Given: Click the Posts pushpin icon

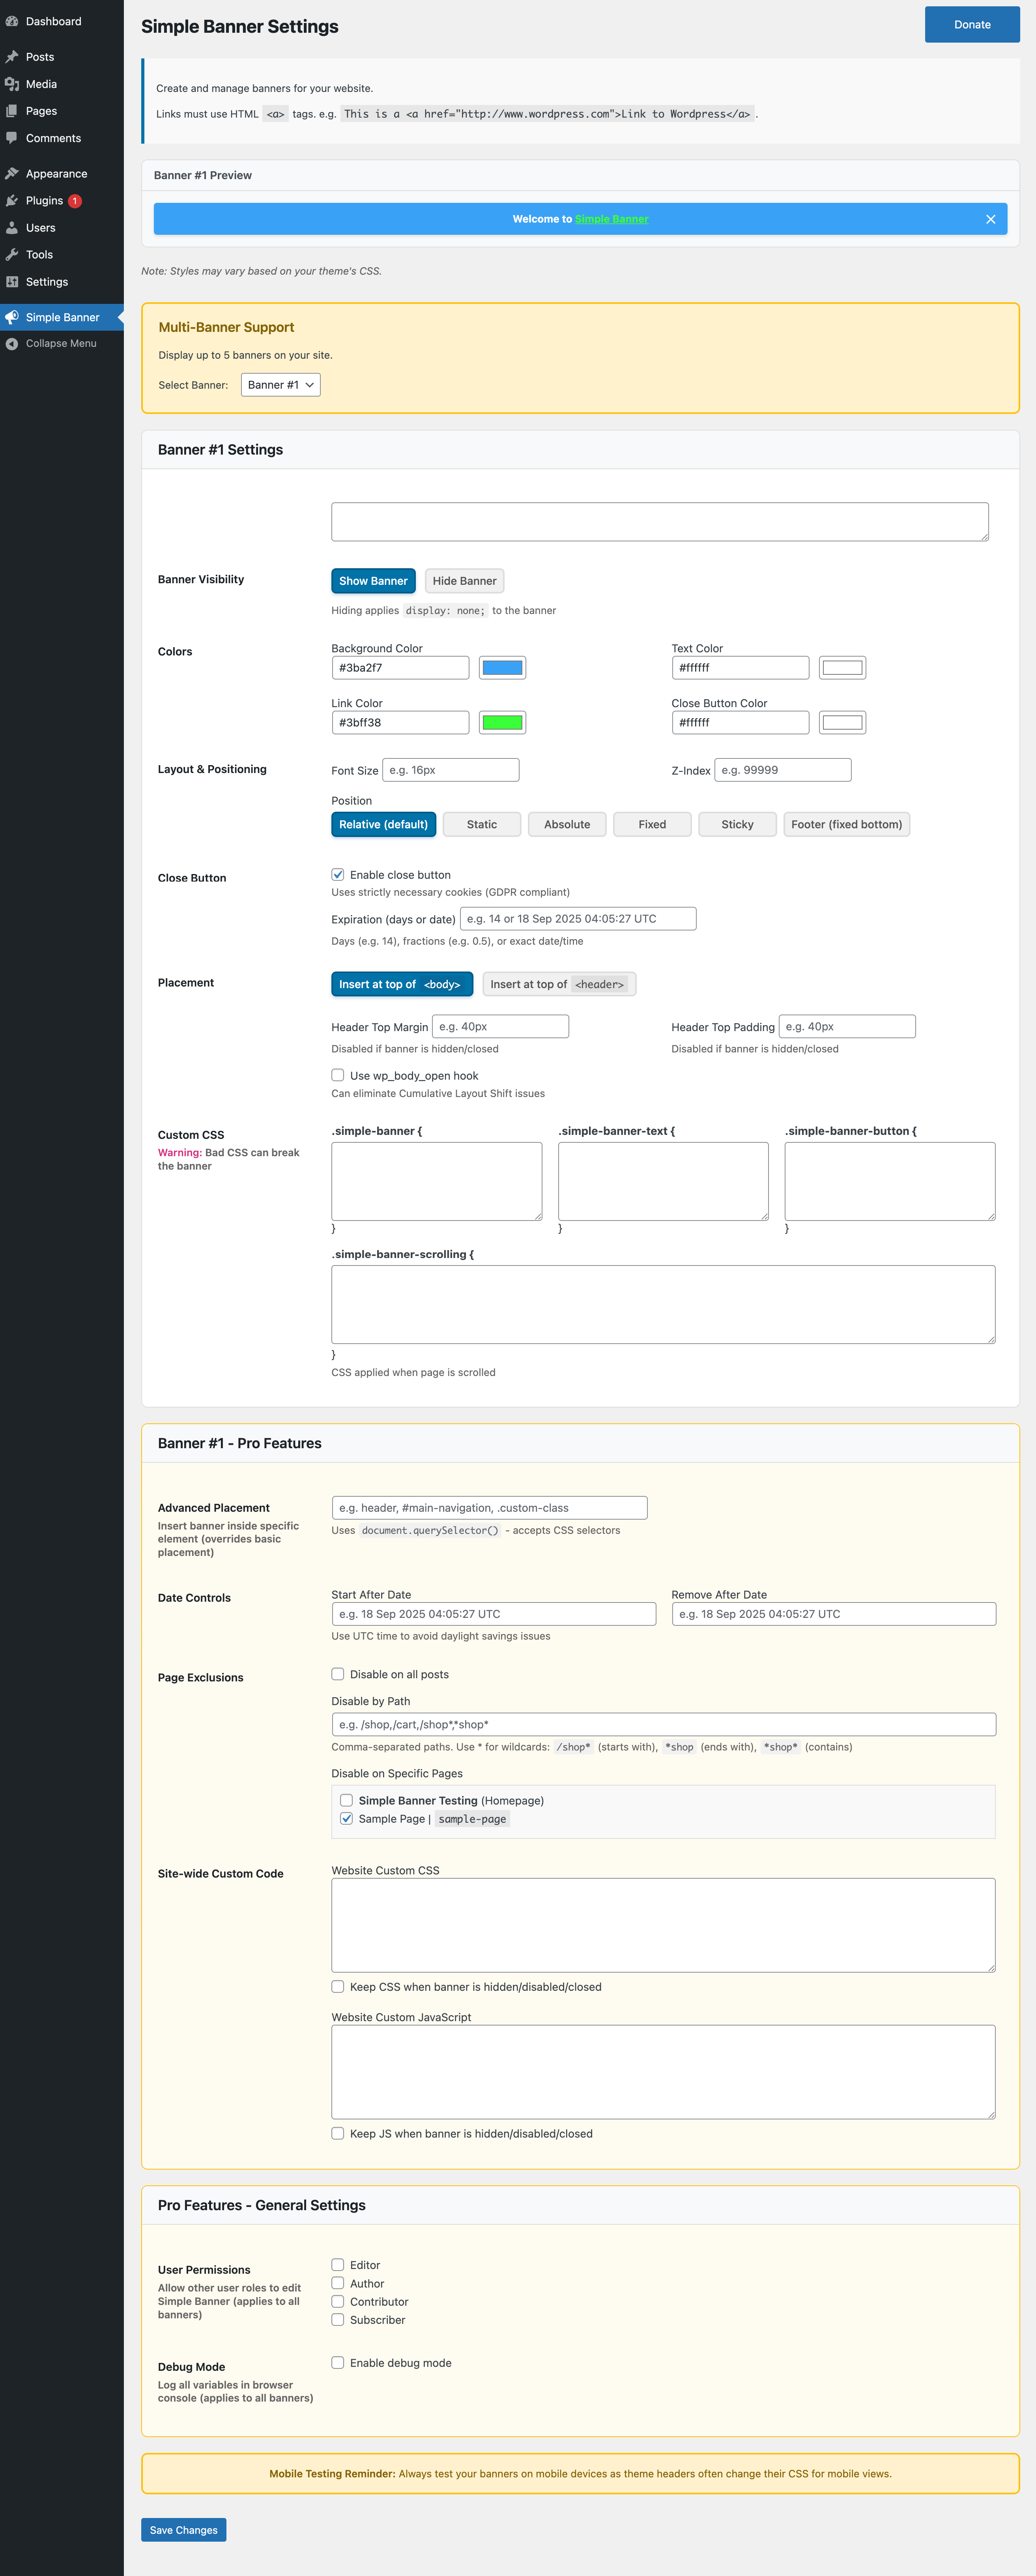Looking at the screenshot, I should coord(12,57).
